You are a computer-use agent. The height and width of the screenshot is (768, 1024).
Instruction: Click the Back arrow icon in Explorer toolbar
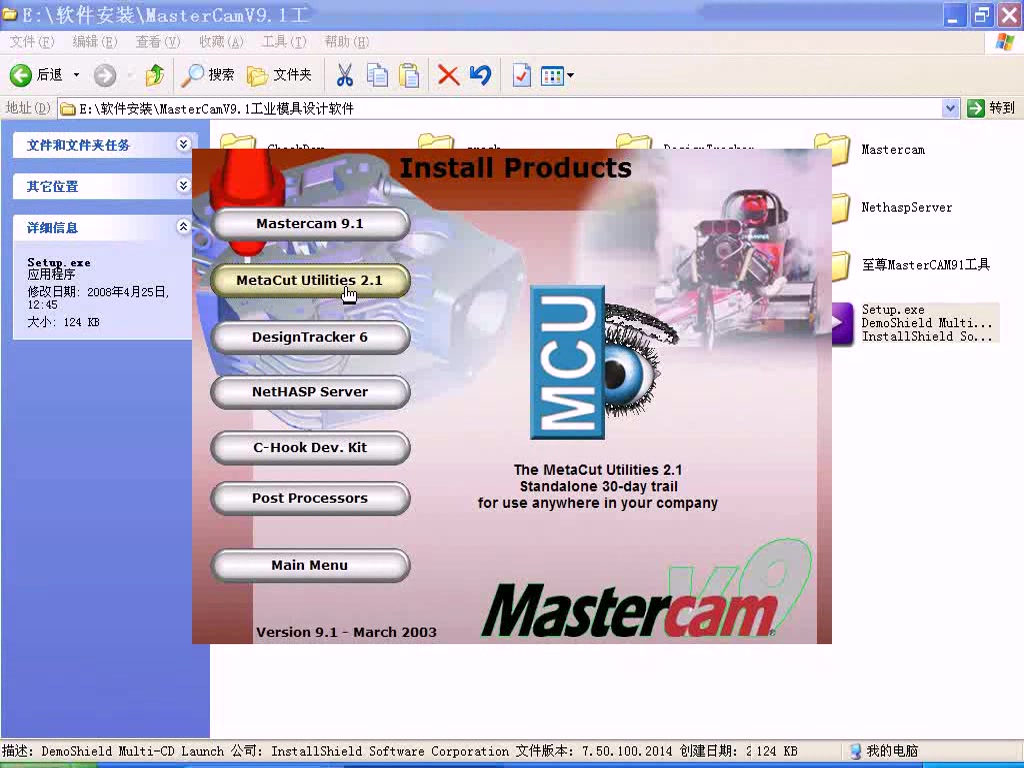point(20,75)
